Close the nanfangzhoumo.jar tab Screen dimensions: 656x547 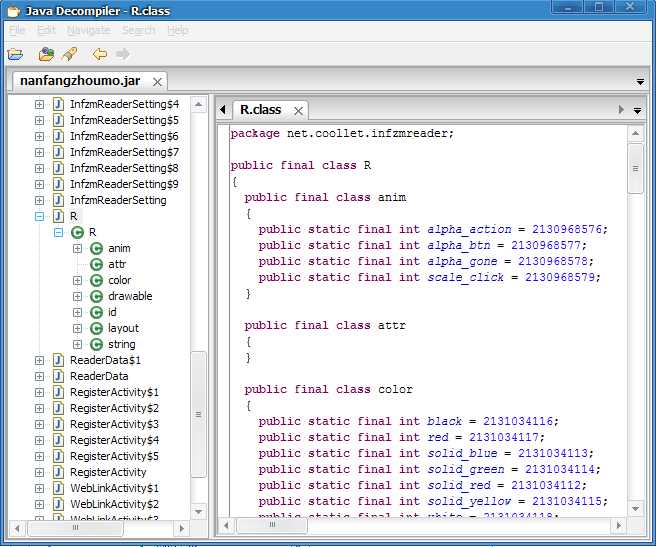click(x=157, y=82)
